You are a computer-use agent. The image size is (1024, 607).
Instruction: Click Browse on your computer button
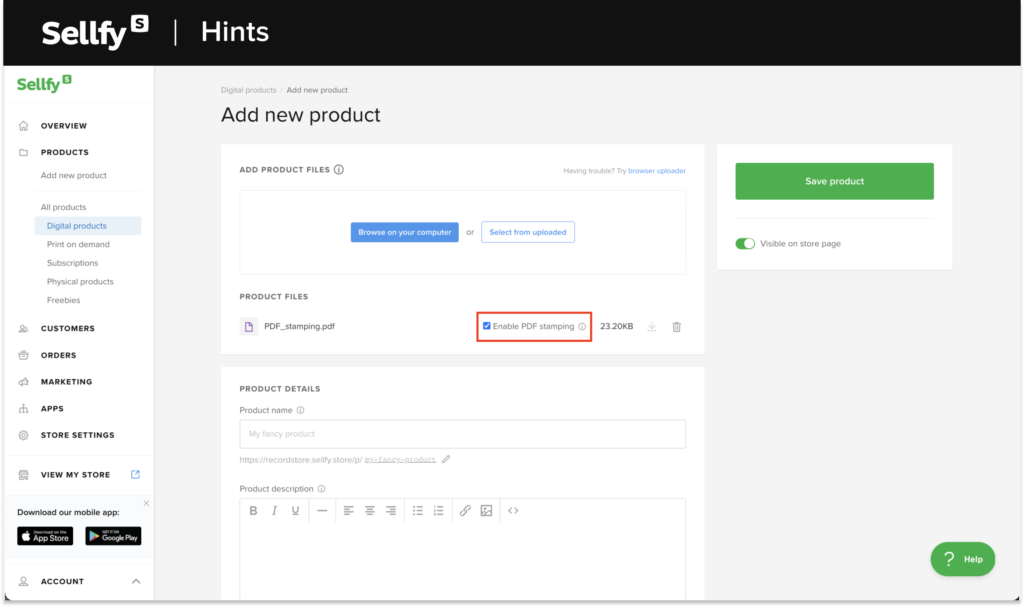point(404,232)
